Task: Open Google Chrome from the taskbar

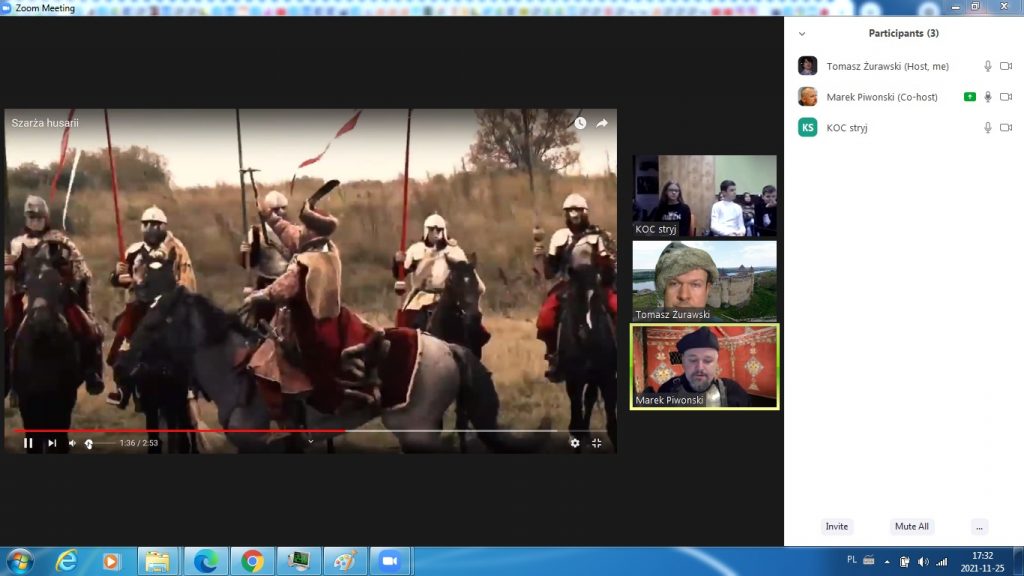Action: point(252,561)
